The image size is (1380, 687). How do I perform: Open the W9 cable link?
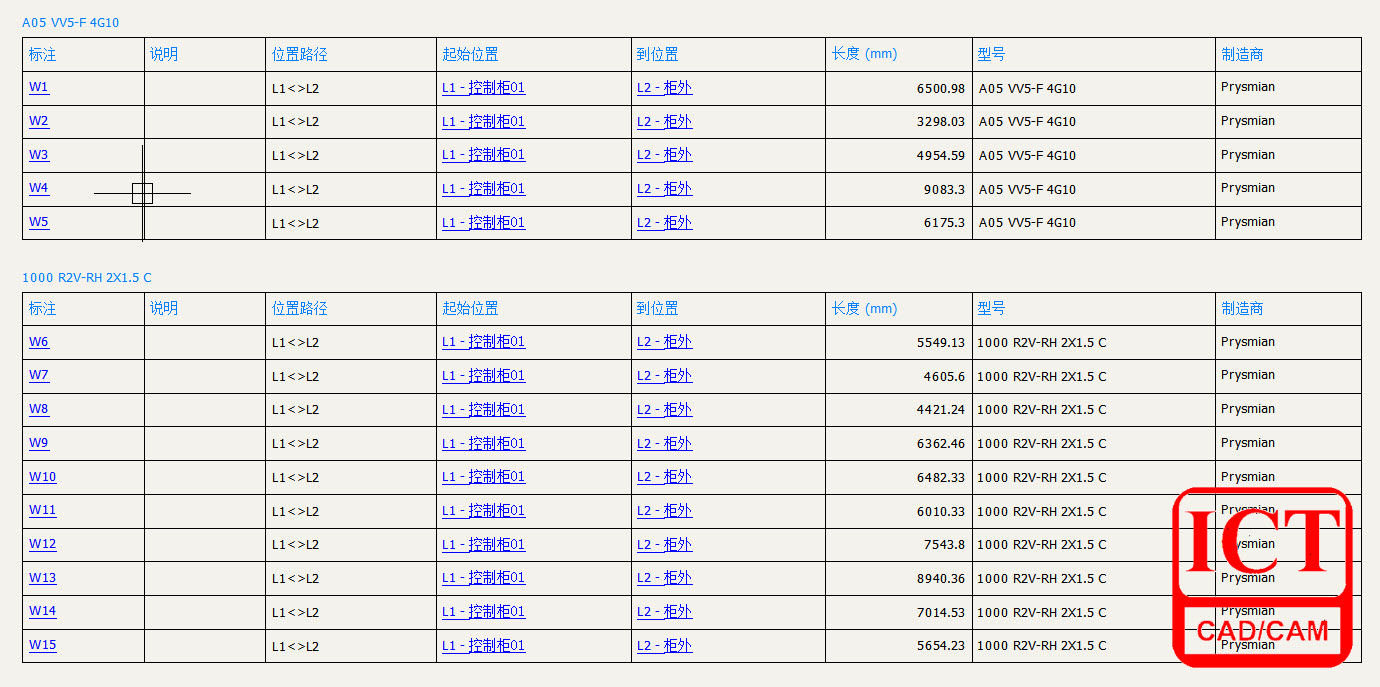coord(38,443)
